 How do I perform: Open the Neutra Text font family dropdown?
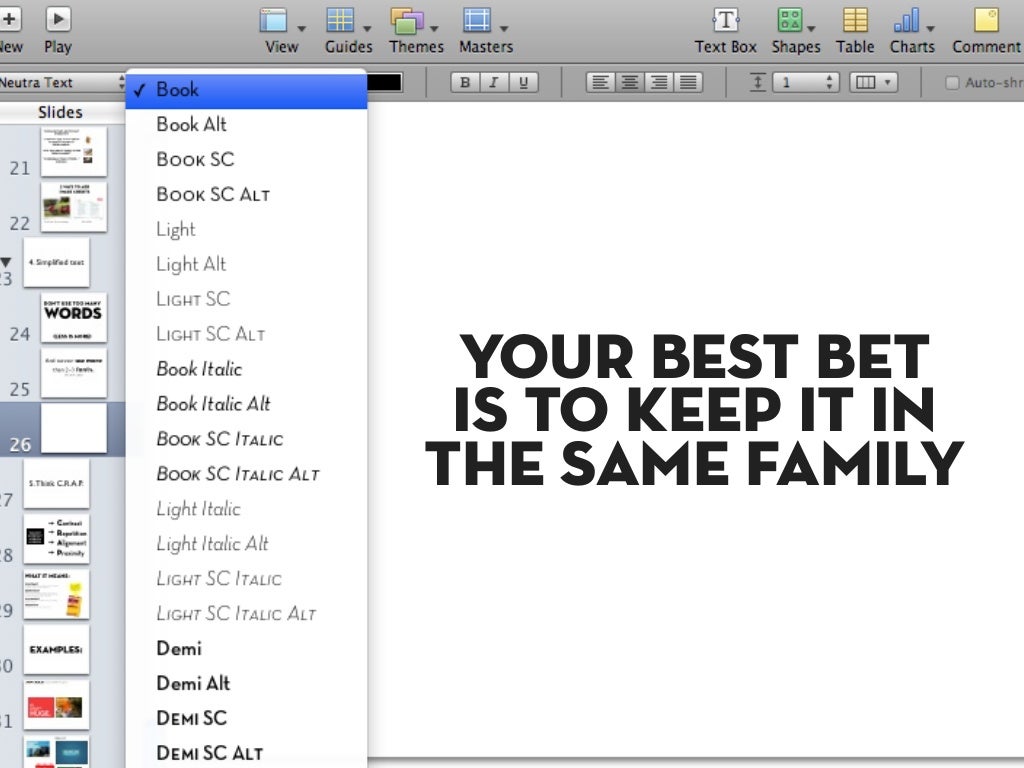[x=62, y=83]
